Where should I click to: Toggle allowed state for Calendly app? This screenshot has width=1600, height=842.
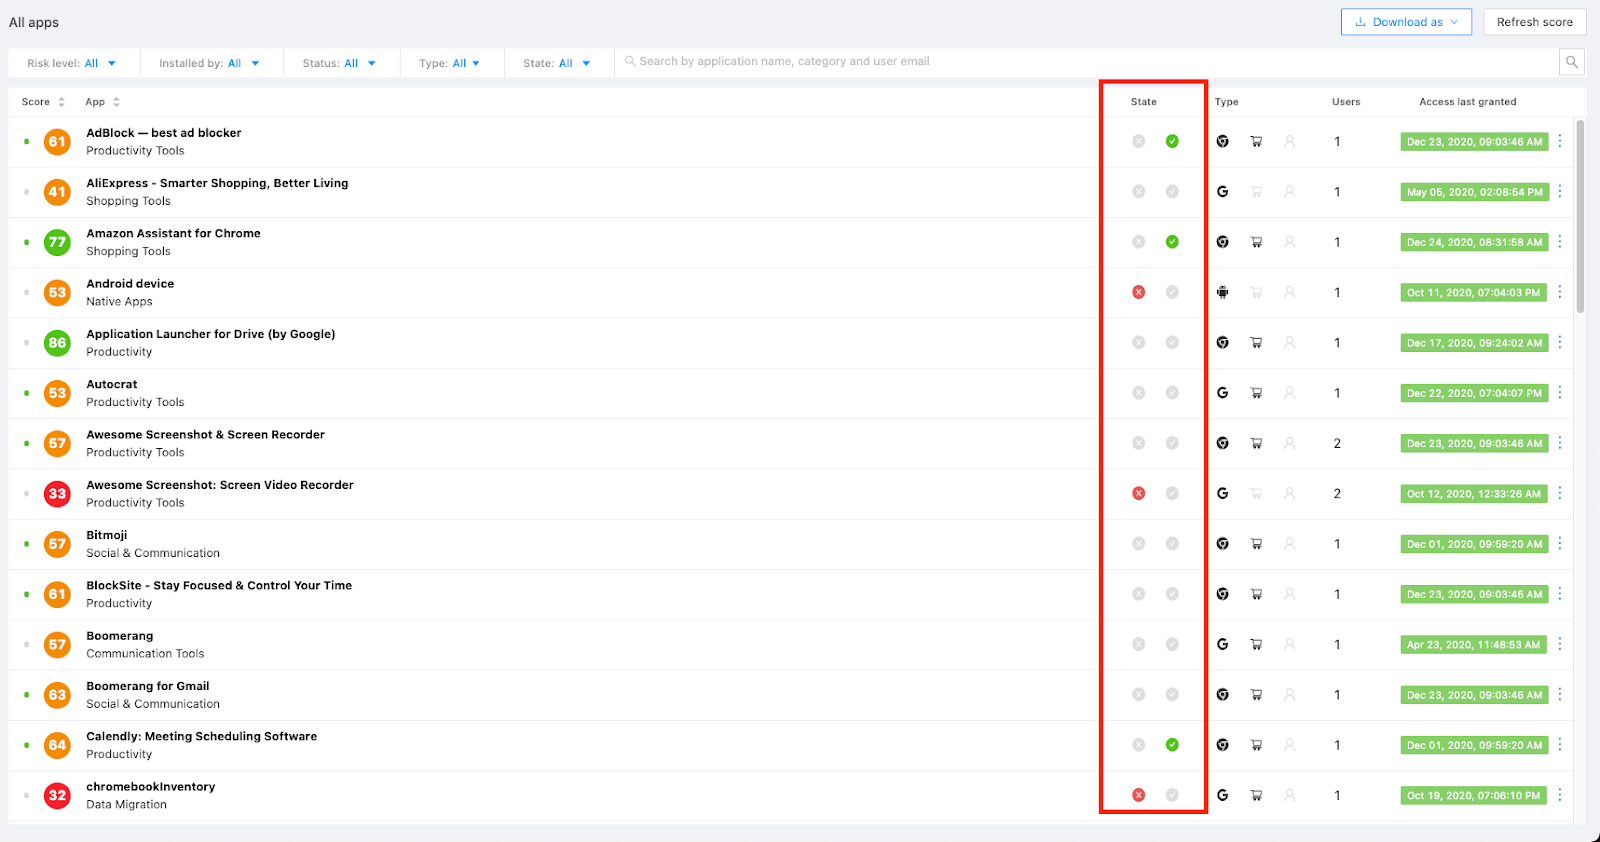coord(1172,745)
